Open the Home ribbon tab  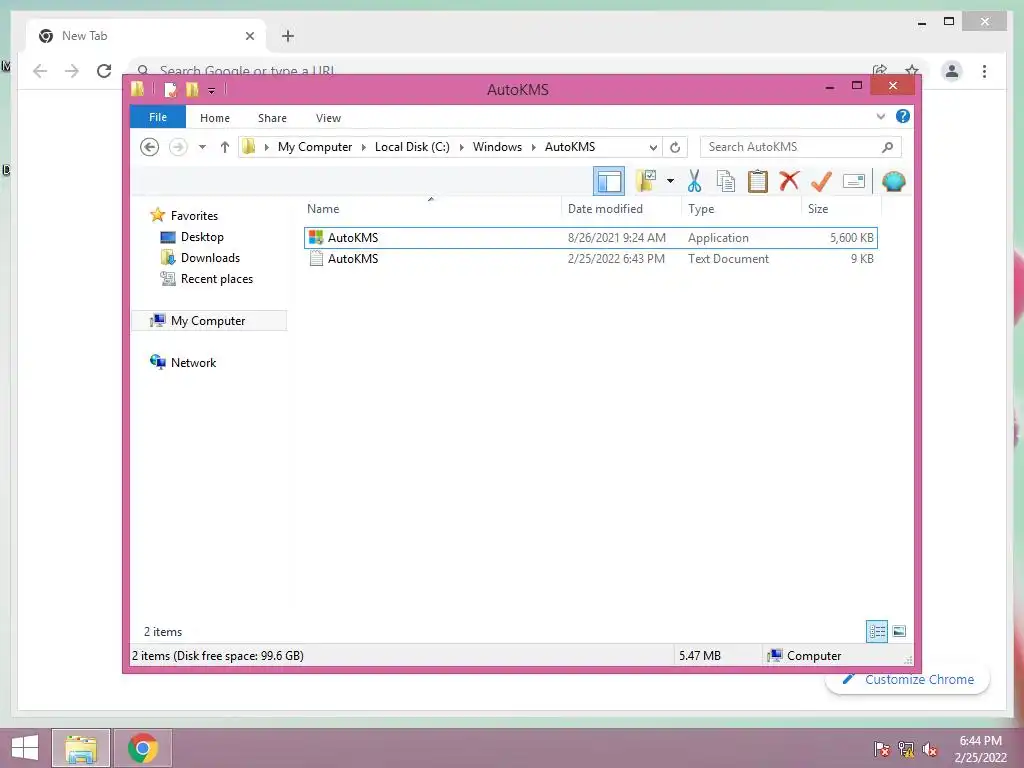coord(215,118)
